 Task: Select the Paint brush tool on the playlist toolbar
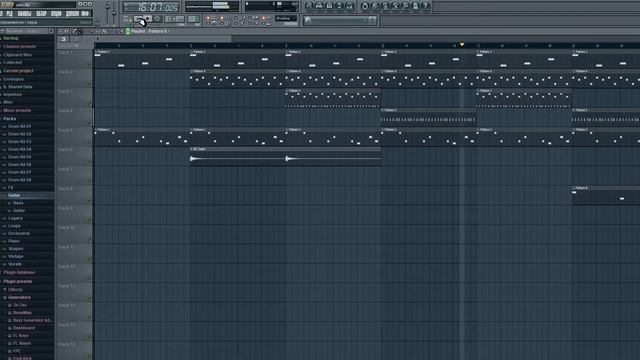pos(80,31)
